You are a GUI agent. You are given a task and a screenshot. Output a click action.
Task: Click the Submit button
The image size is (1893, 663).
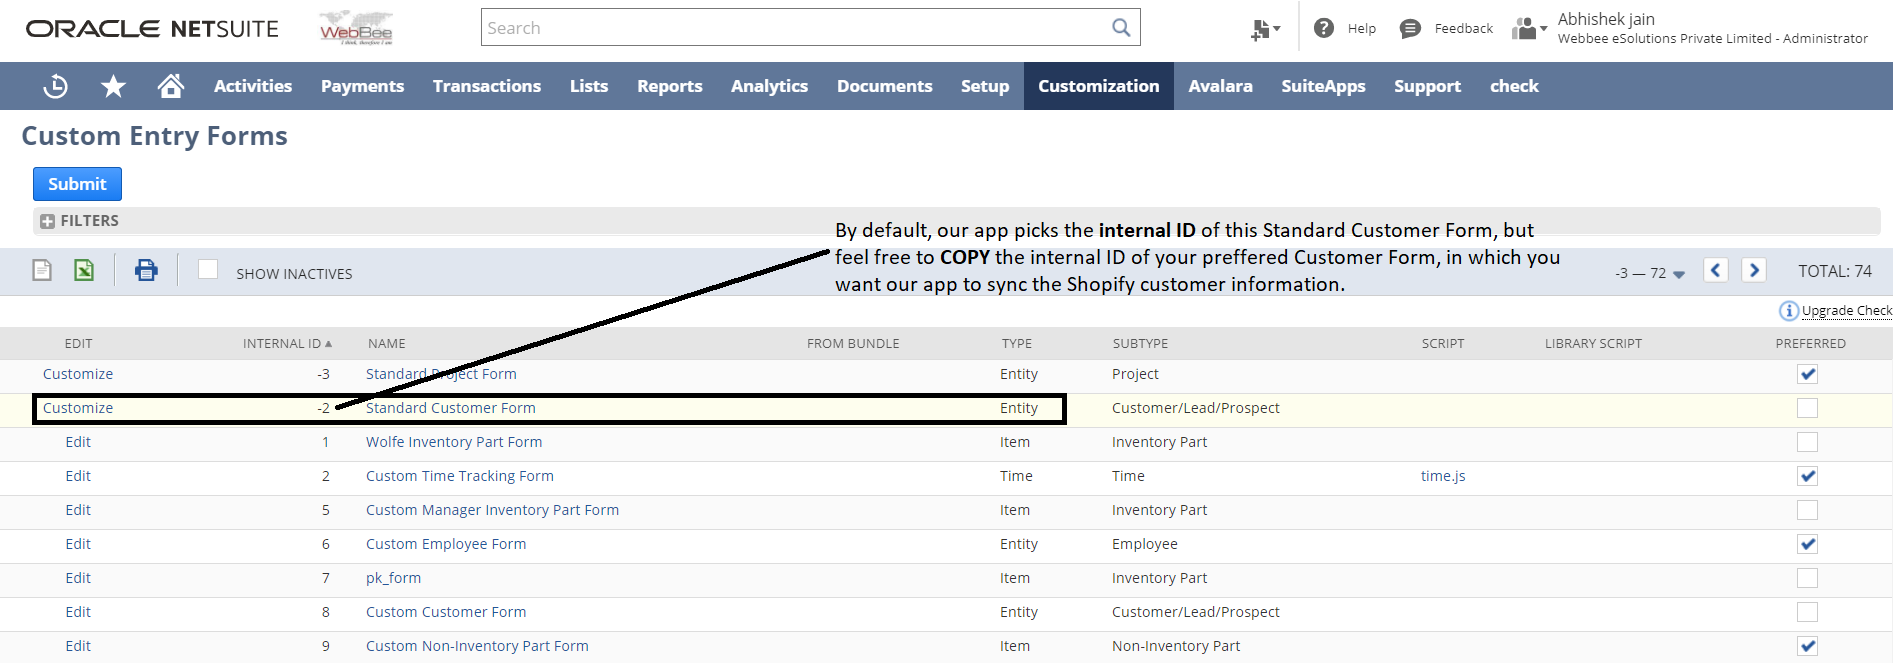[x=77, y=184]
